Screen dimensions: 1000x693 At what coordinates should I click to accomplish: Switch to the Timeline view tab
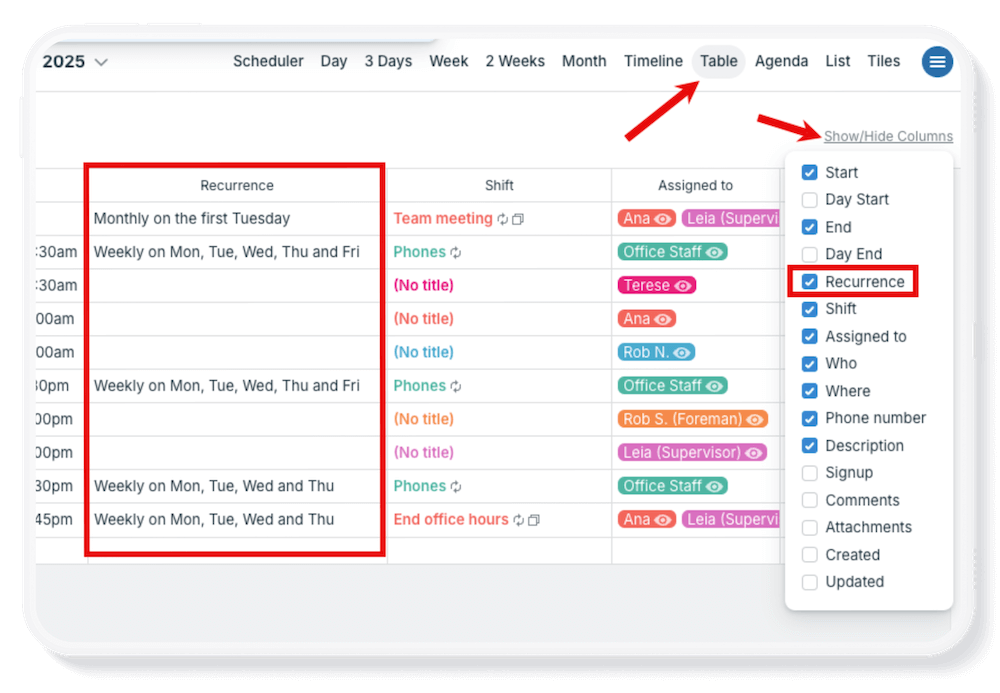[x=653, y=61]
